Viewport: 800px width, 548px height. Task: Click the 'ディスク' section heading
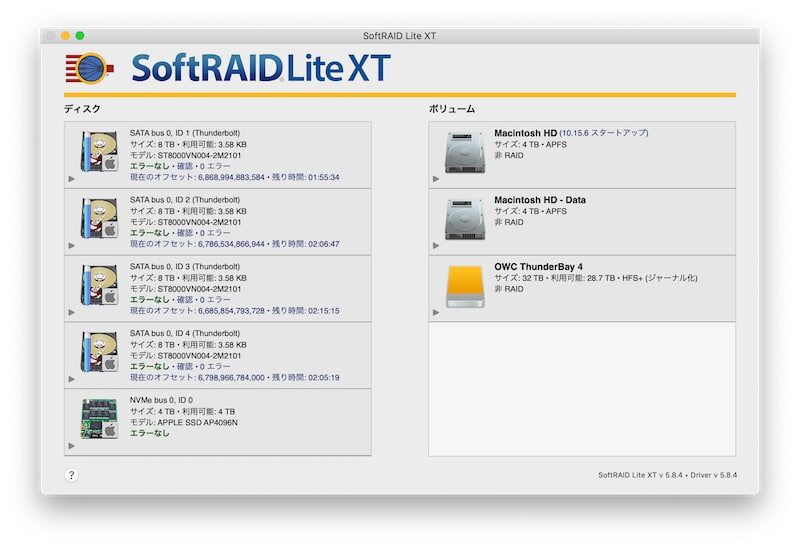point(82,109)
